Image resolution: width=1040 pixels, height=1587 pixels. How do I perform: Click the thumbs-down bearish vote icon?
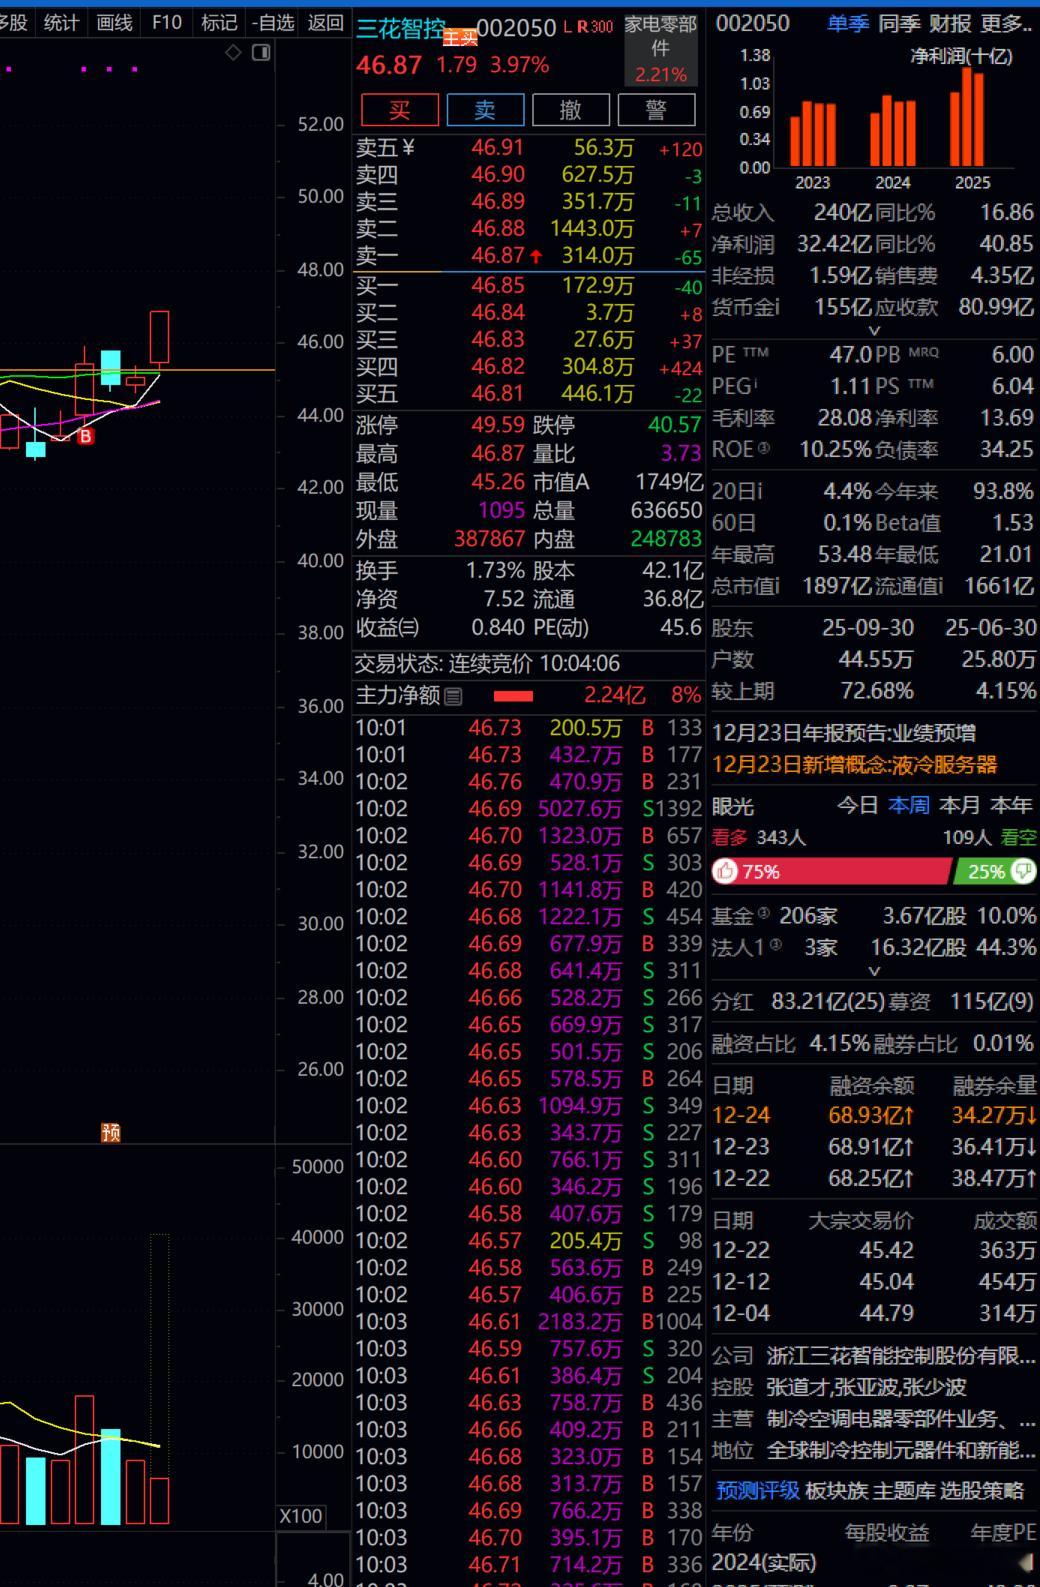point(1023,871)
